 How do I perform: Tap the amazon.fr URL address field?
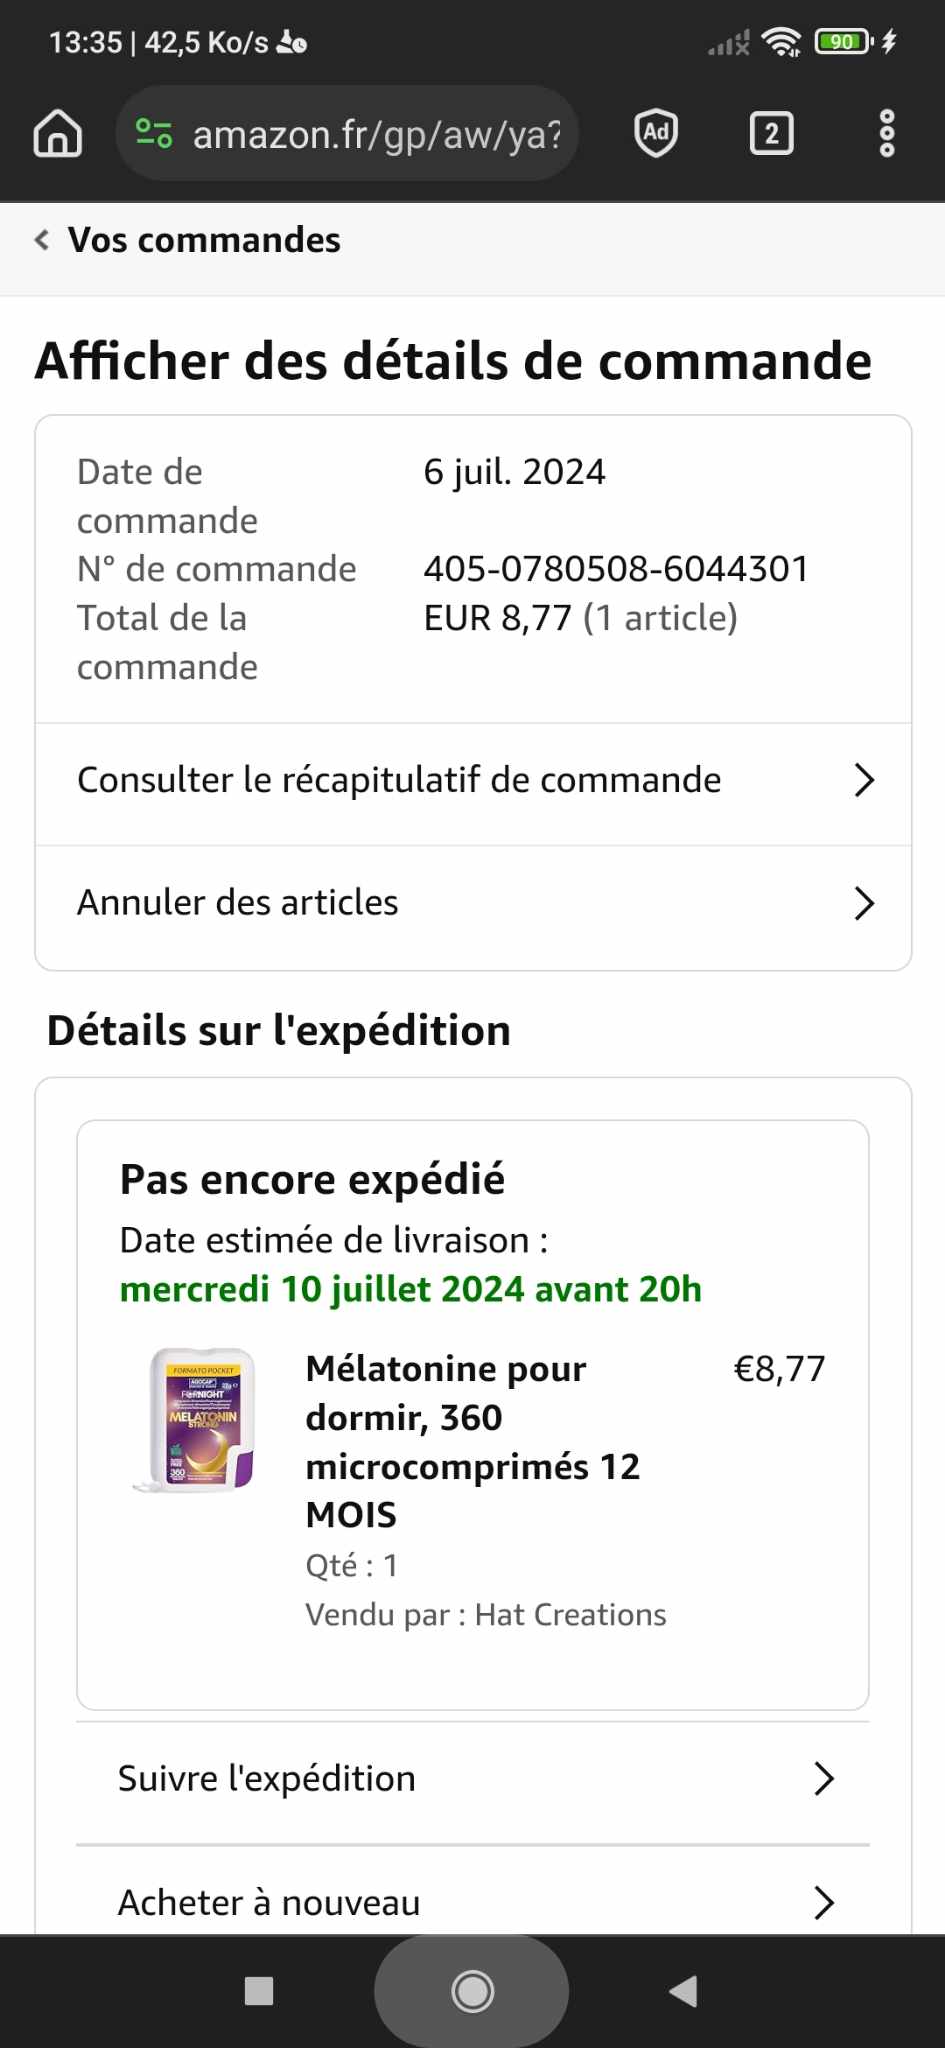(x=376, y=134)
